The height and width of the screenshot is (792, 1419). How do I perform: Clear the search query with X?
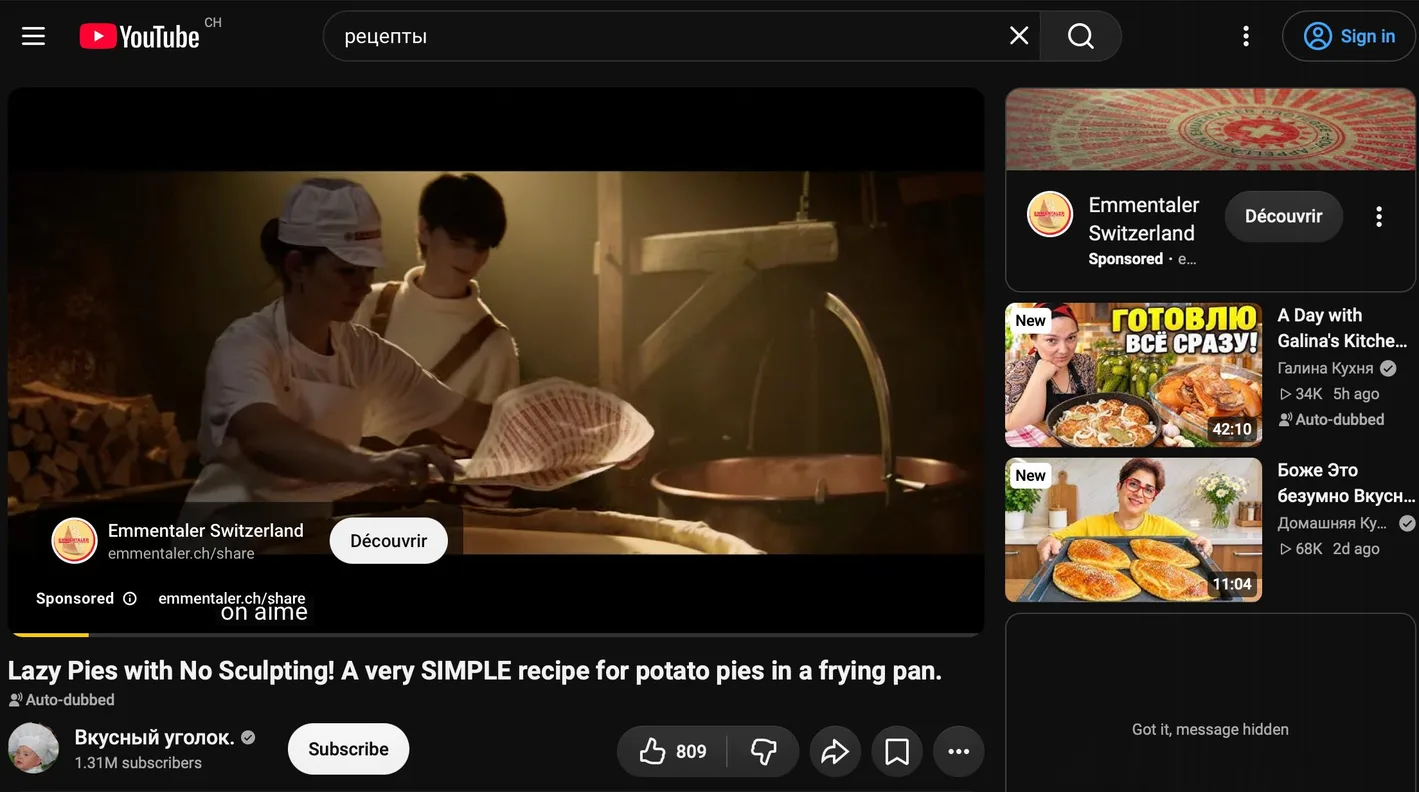[1019, 36]
